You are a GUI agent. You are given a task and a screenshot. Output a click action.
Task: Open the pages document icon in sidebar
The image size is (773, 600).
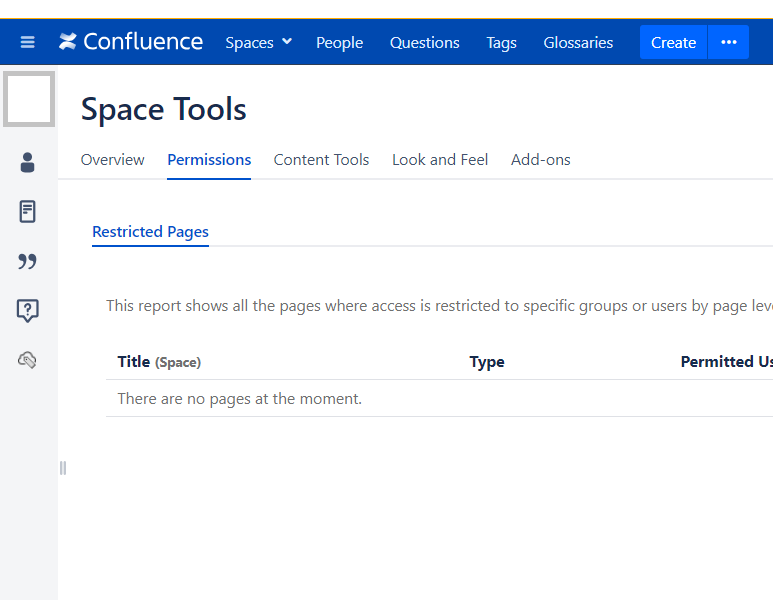tap(28, 212)
